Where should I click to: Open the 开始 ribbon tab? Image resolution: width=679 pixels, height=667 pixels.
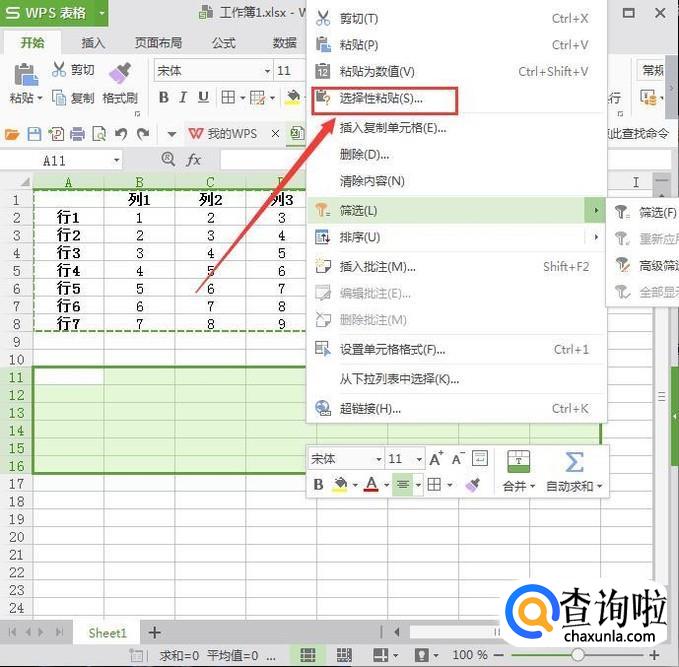tap(32, 43)
